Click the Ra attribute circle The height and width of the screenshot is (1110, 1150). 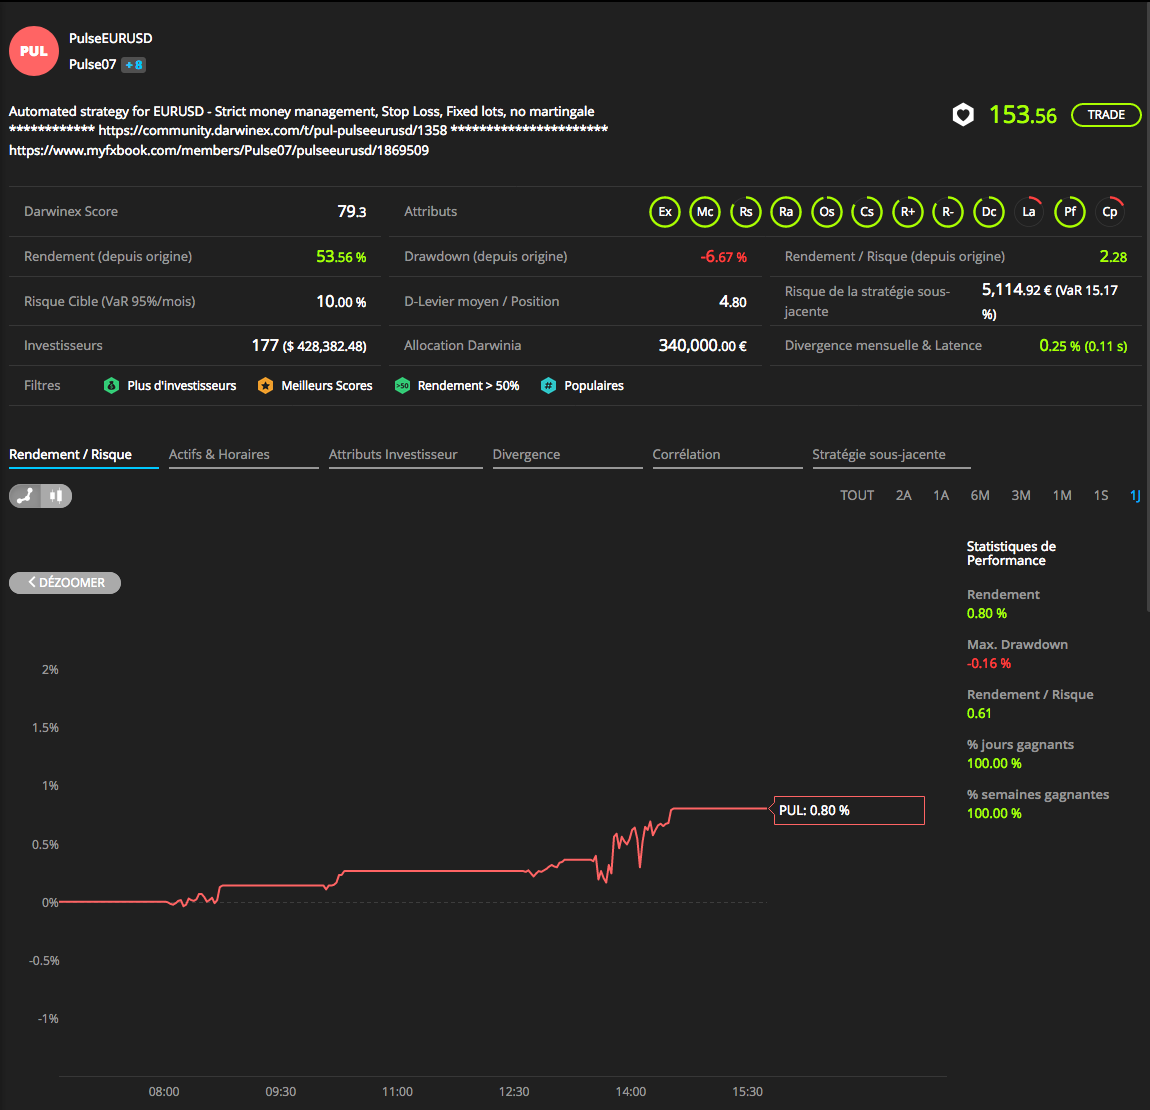click(x=786, y=212)
